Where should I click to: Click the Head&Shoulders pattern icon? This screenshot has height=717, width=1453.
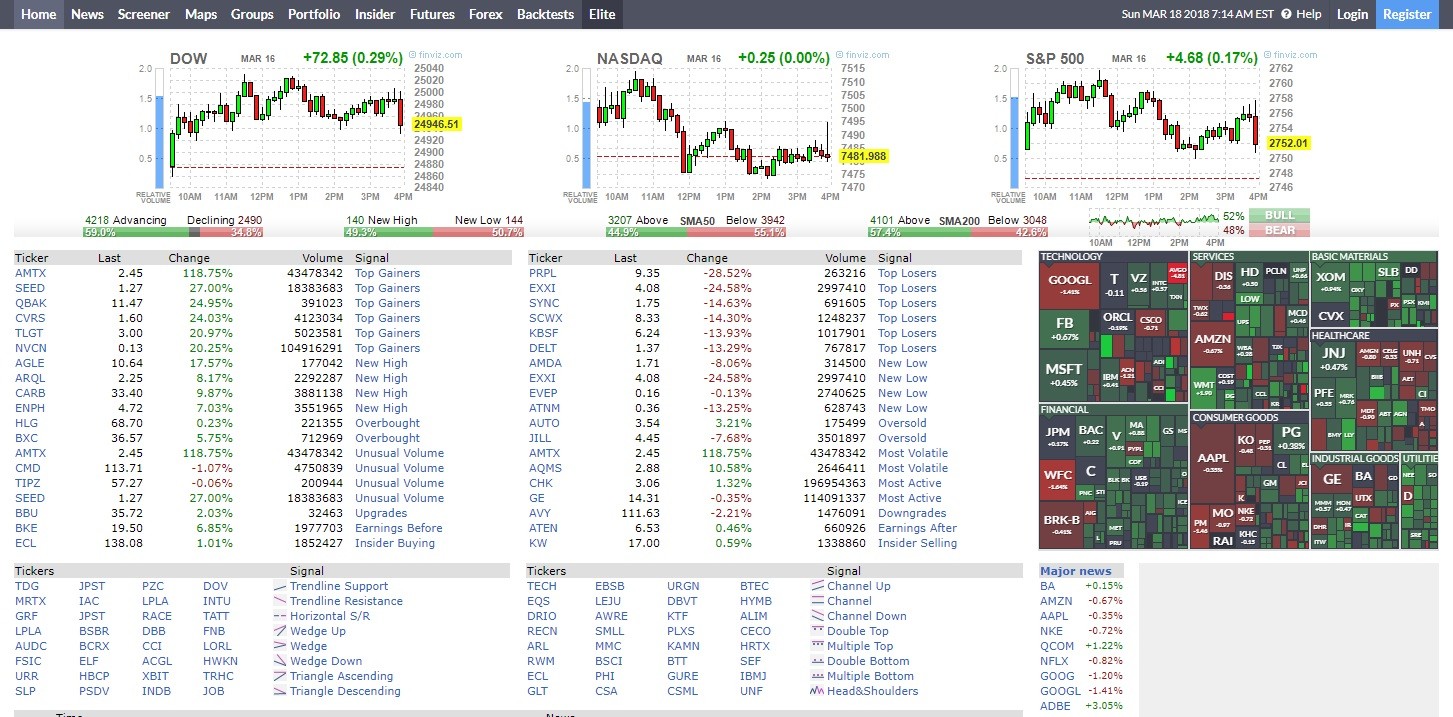817,691
